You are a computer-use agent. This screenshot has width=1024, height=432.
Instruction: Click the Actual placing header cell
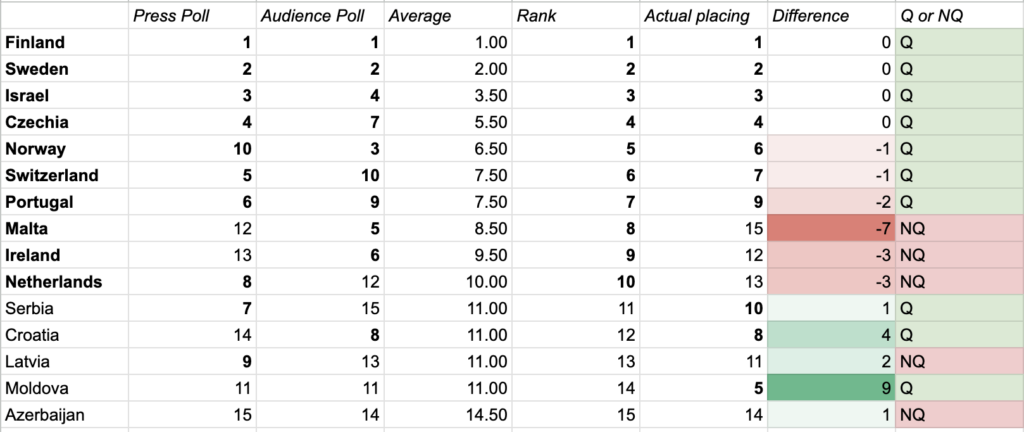click(704, 16)
